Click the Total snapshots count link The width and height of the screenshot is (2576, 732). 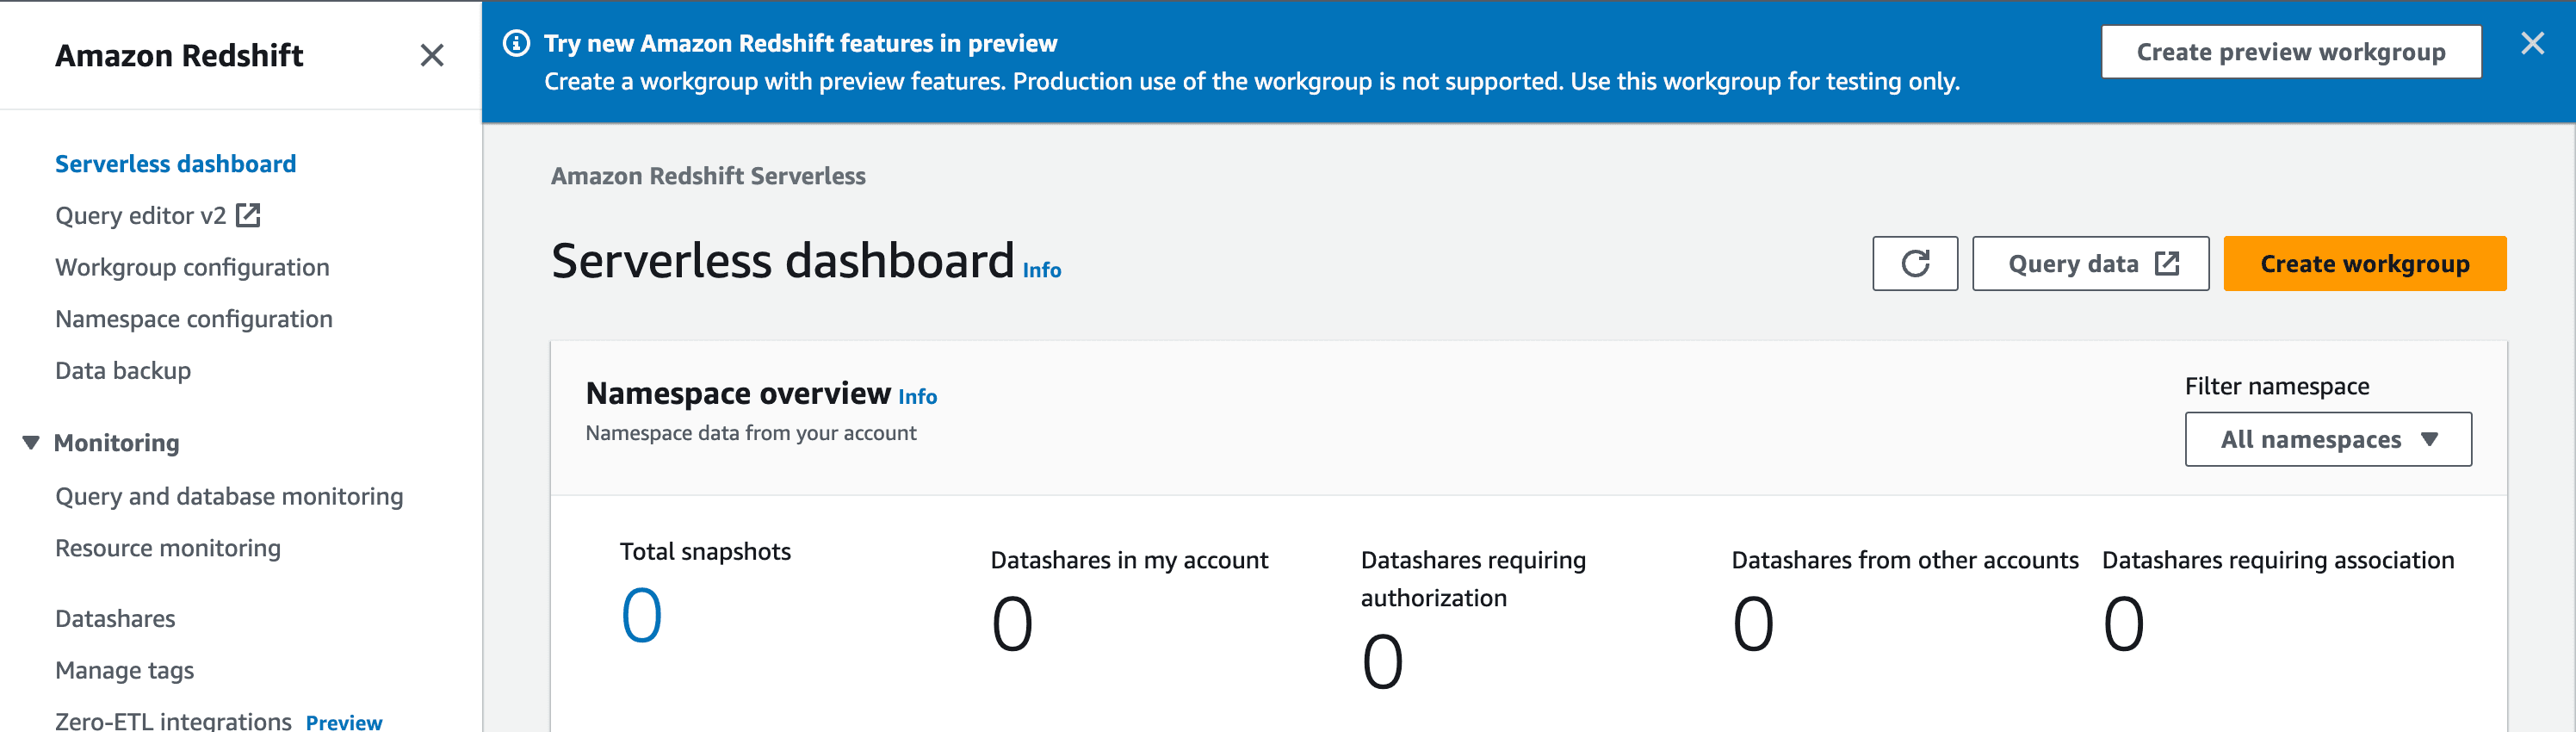point(641,615)
